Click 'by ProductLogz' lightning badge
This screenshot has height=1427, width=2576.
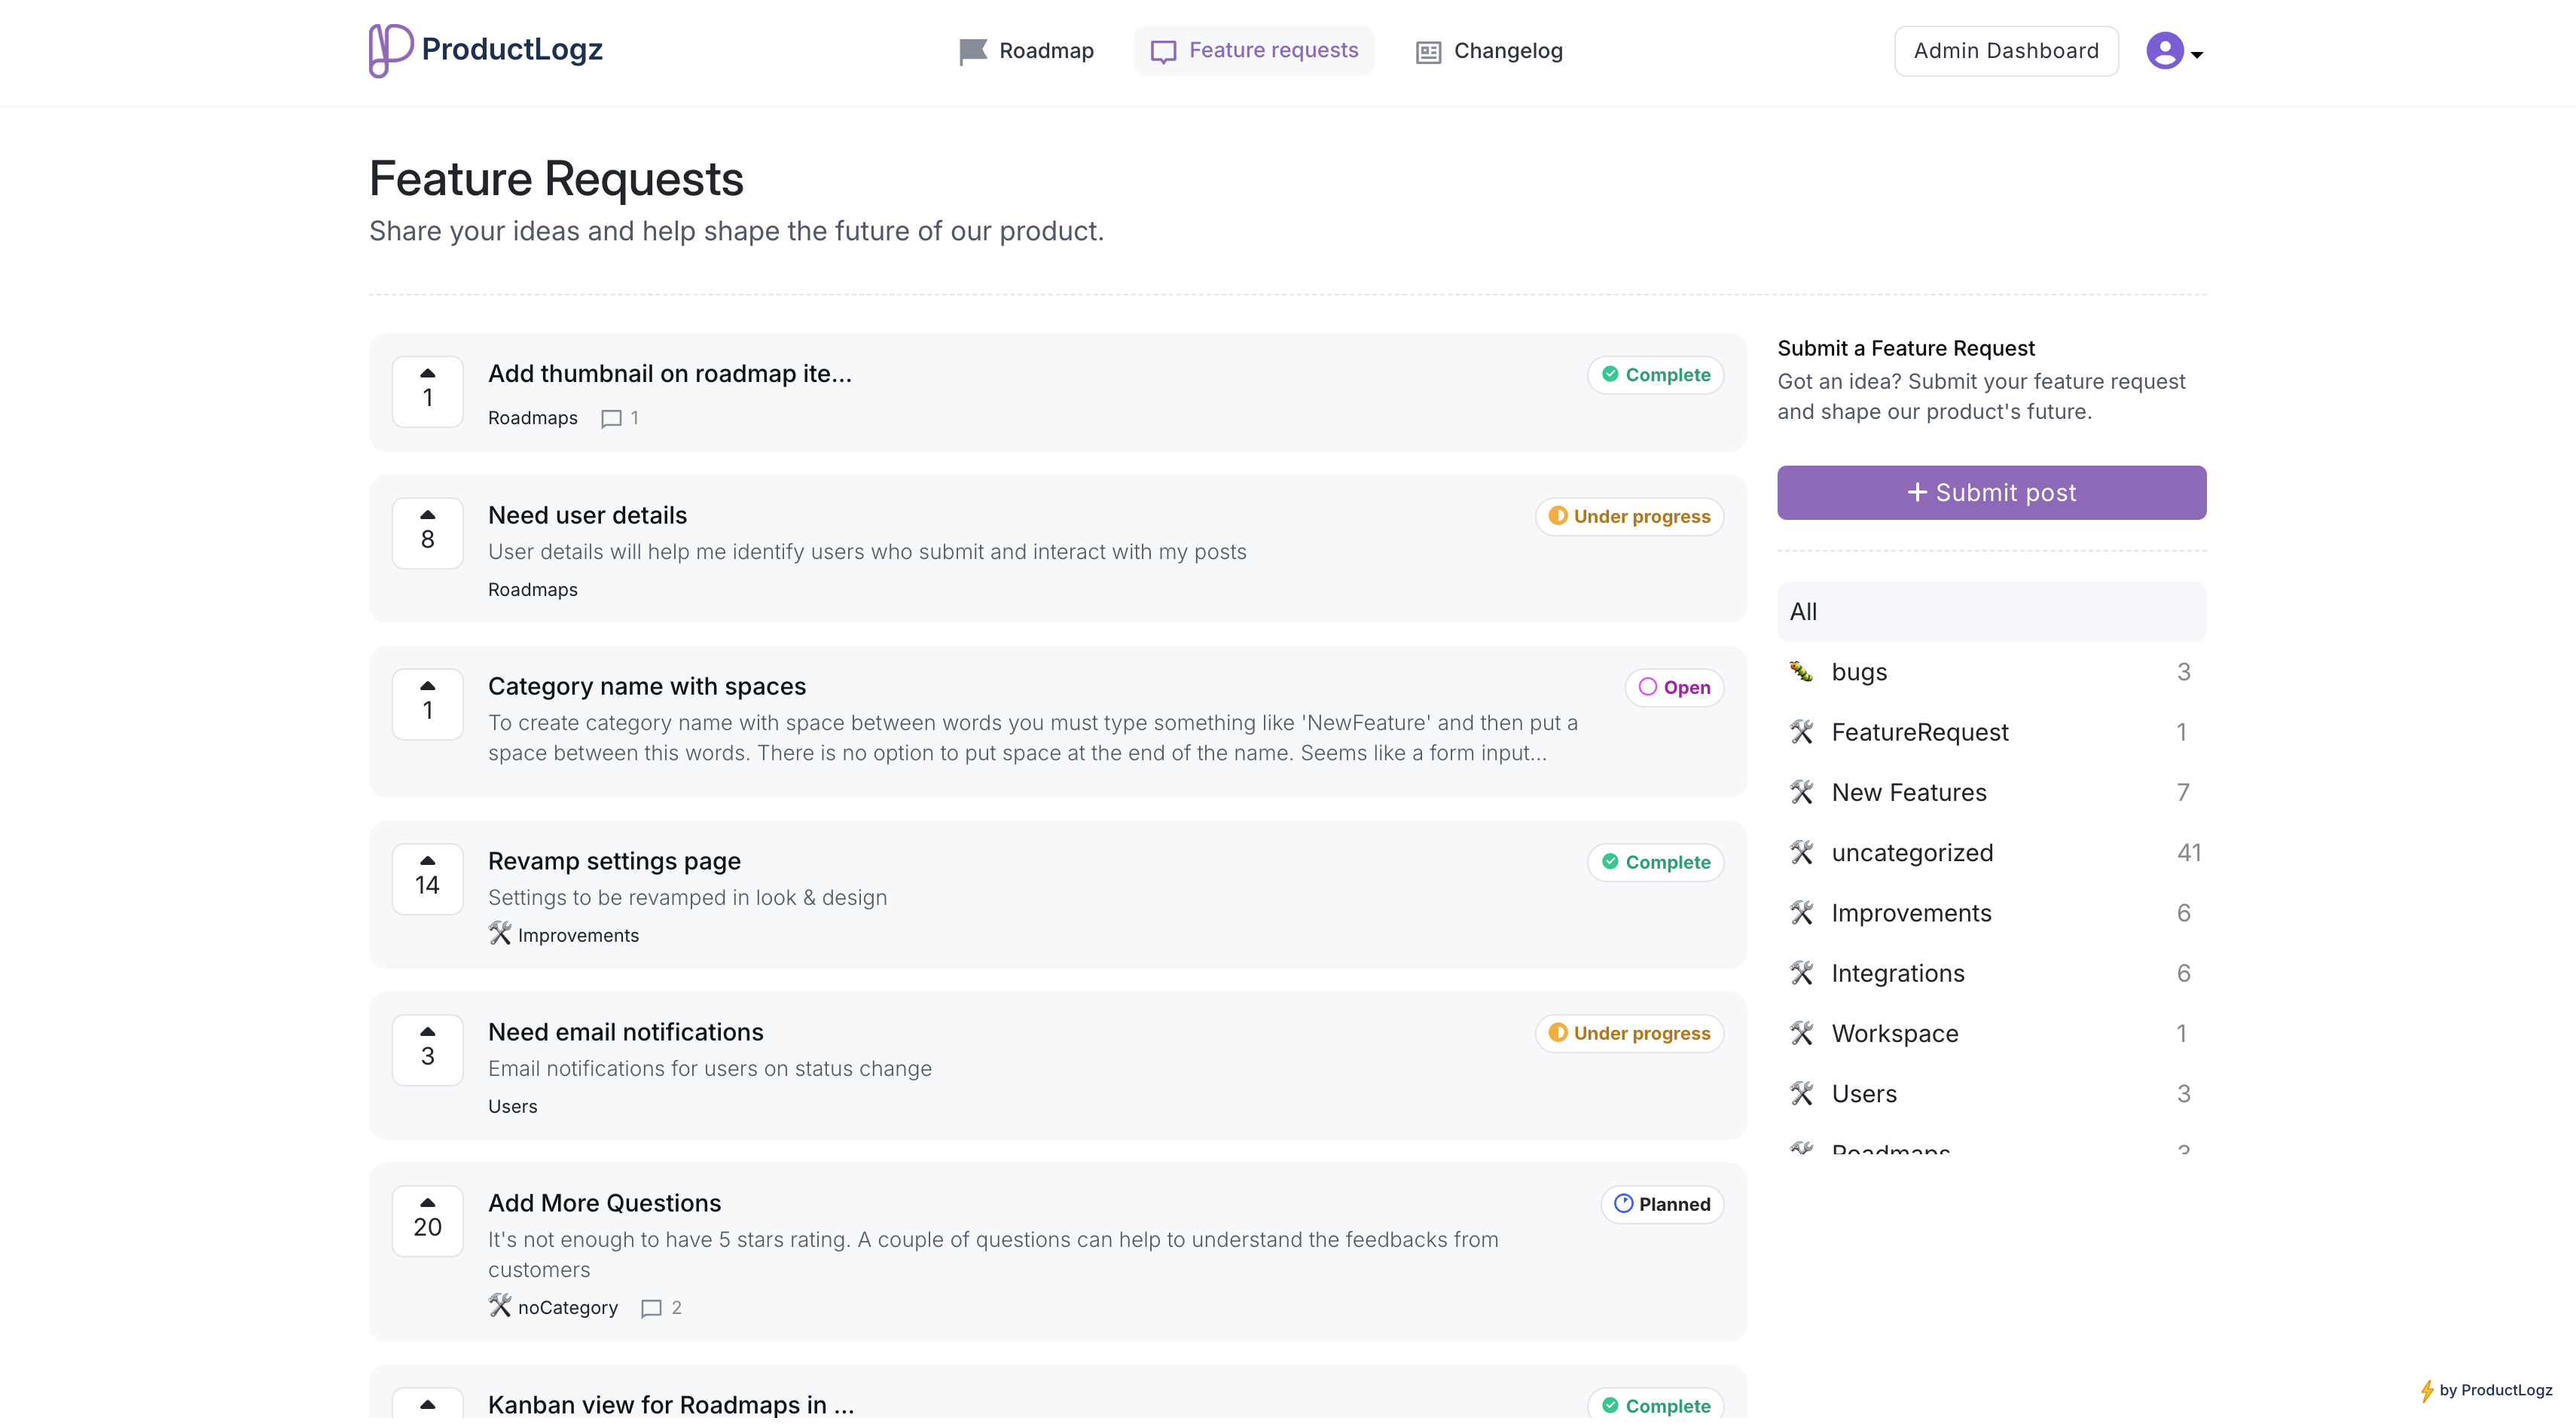pos(2486,1391)
